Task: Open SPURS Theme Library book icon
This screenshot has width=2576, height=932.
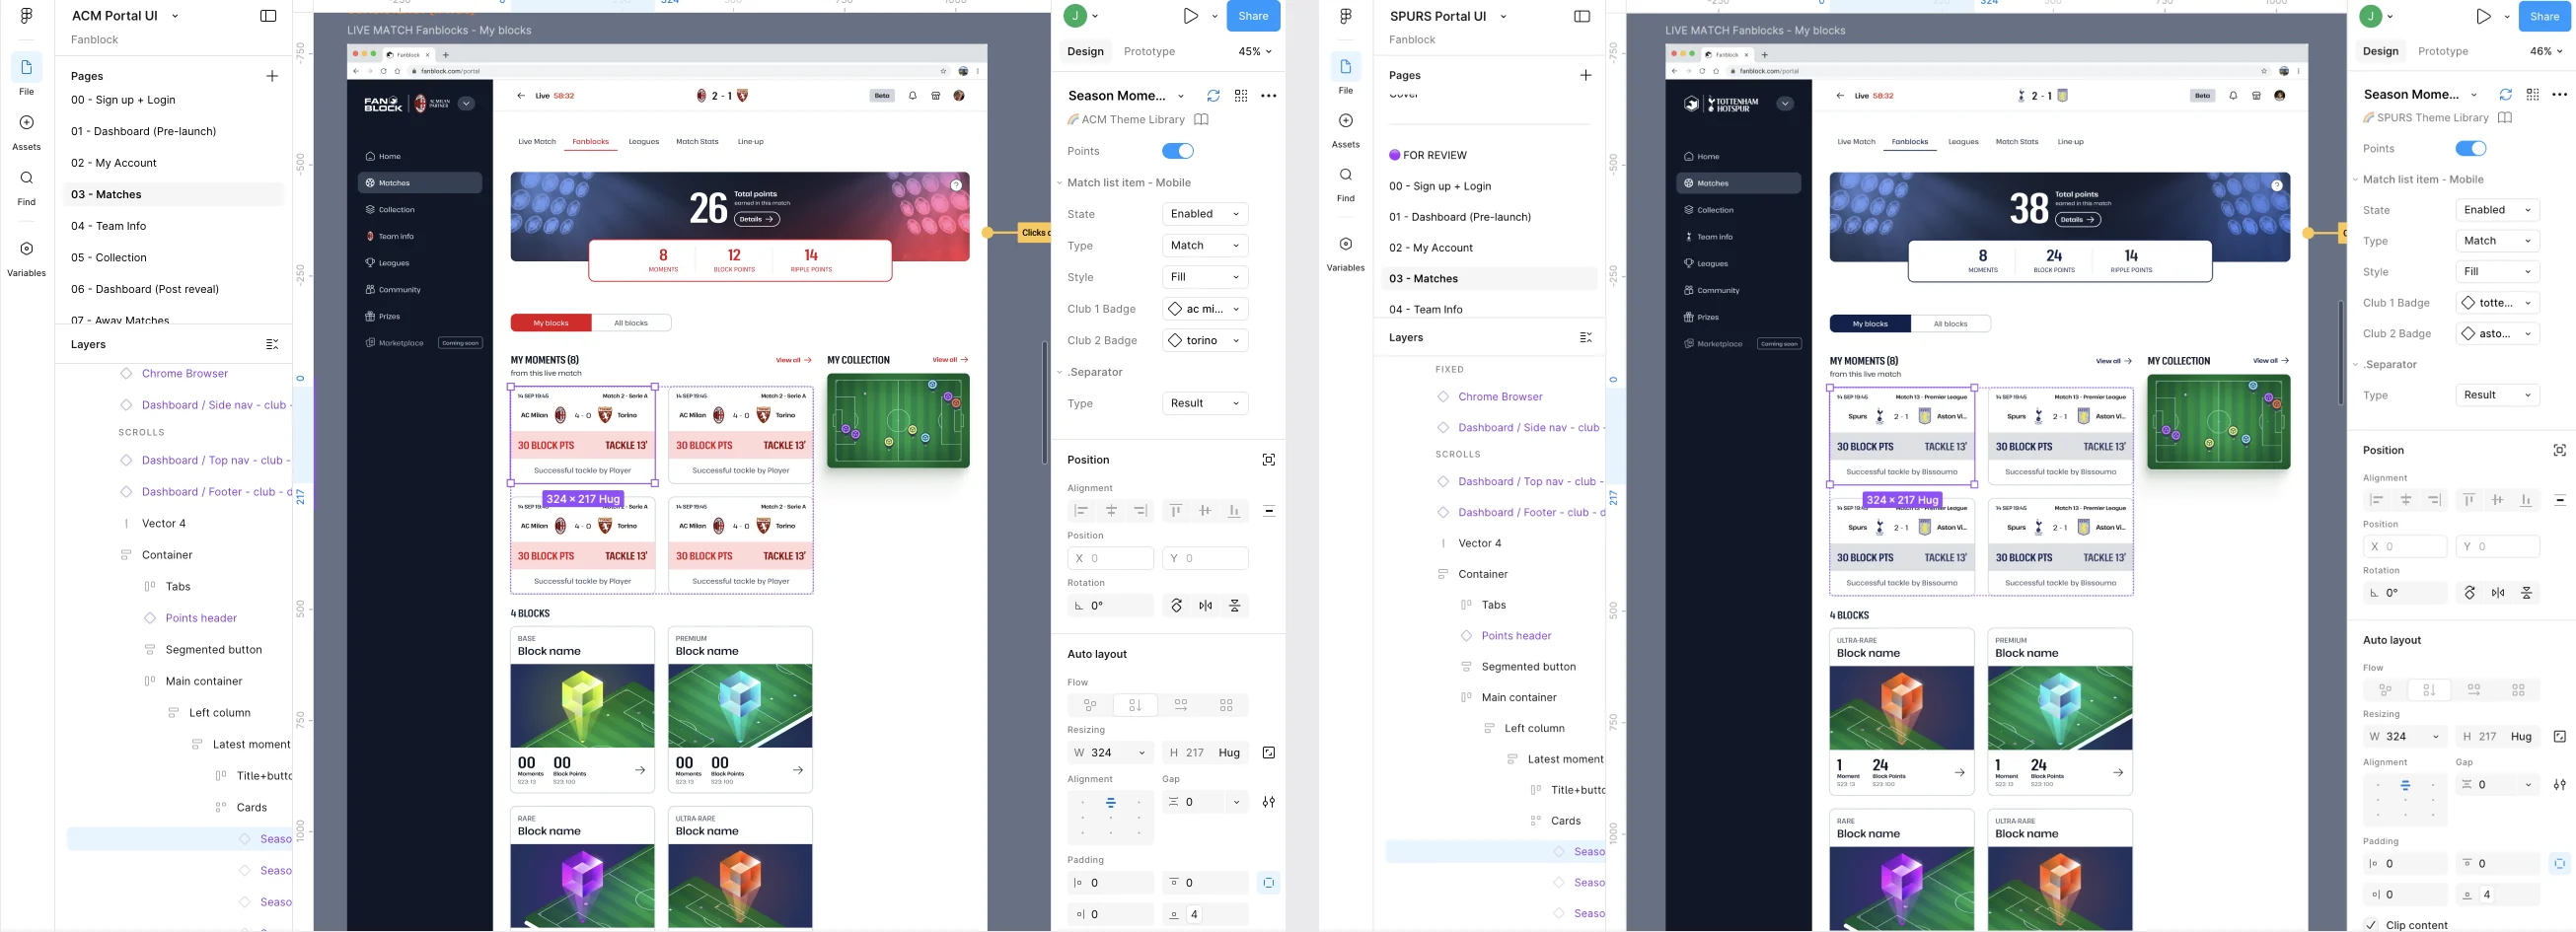Action: [2505, 117]
